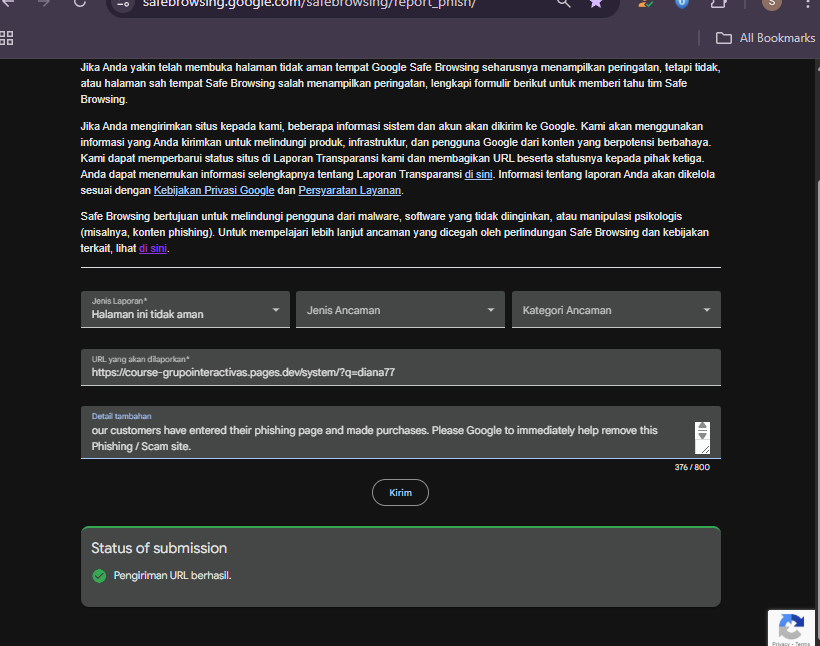This screenshot has width=820, height=646.
Task: Click the 'Halaman ini tidak aman' selected value
Action: (147, 314)
